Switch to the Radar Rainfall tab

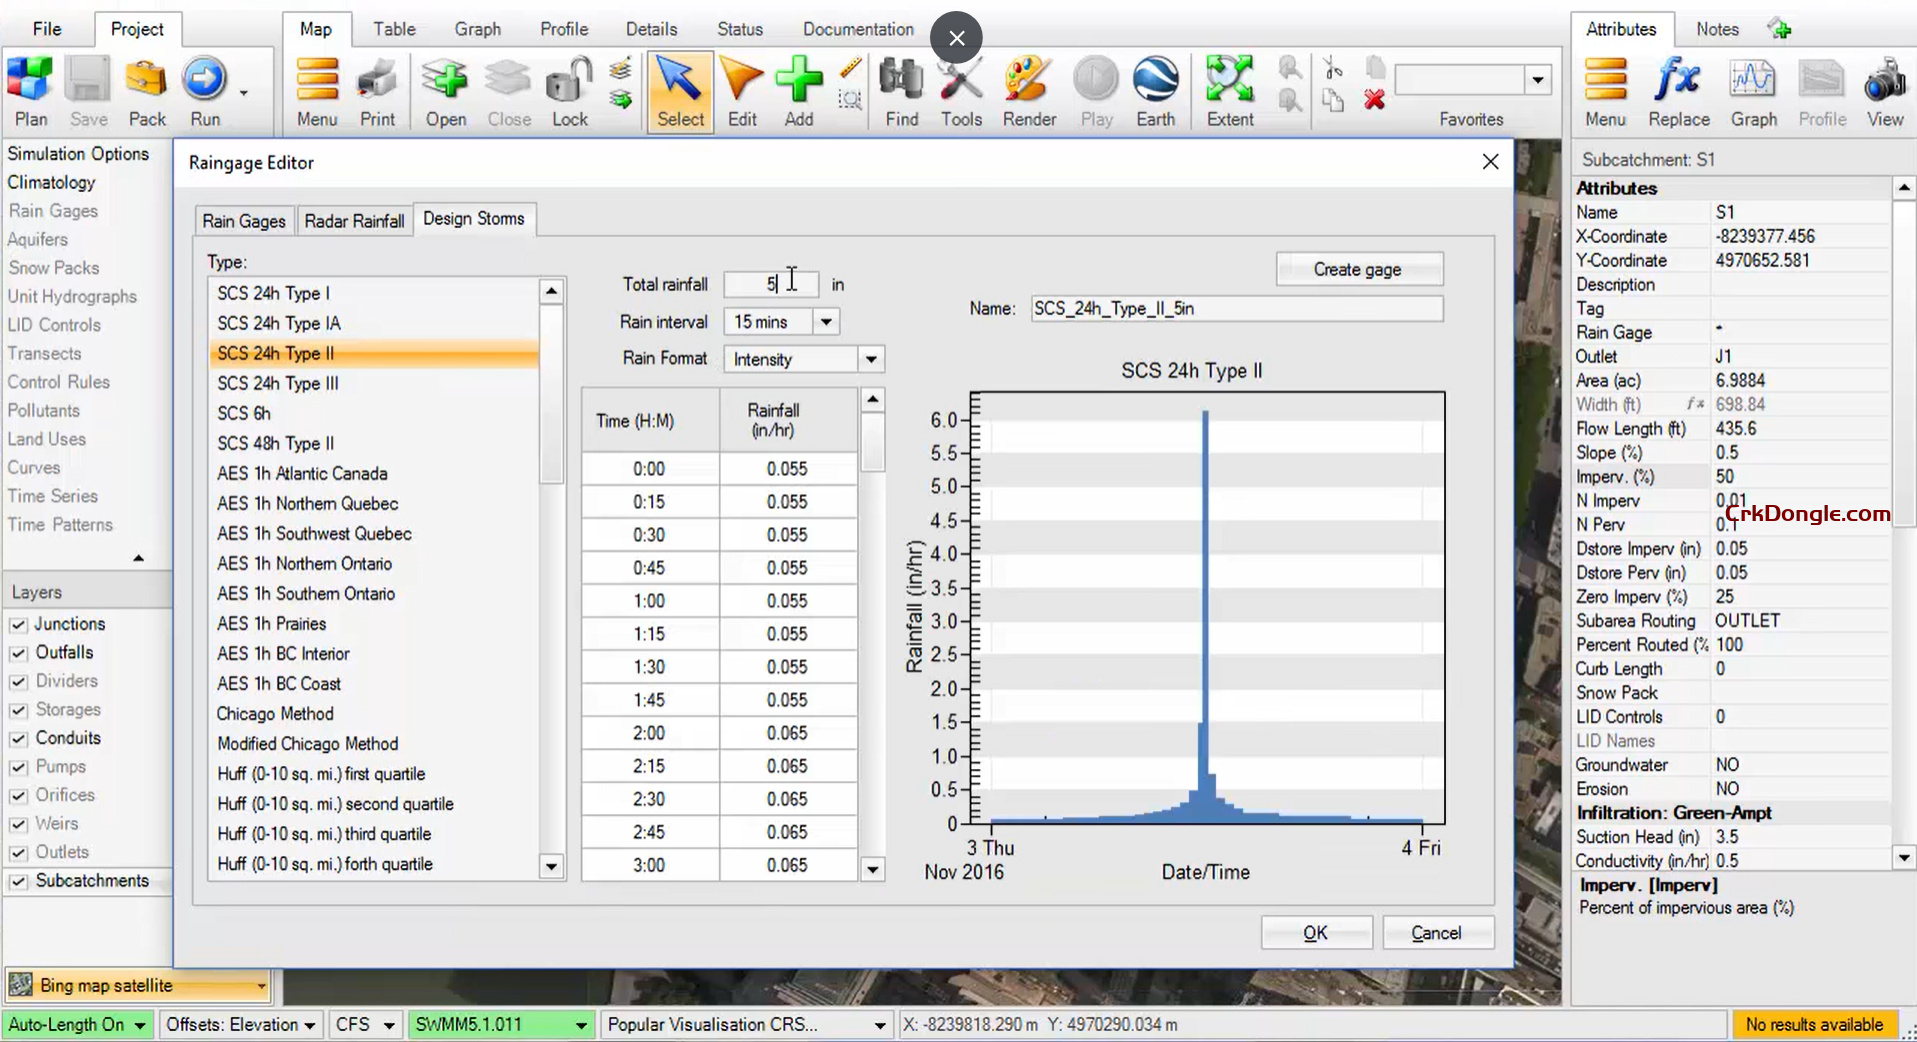354,220
